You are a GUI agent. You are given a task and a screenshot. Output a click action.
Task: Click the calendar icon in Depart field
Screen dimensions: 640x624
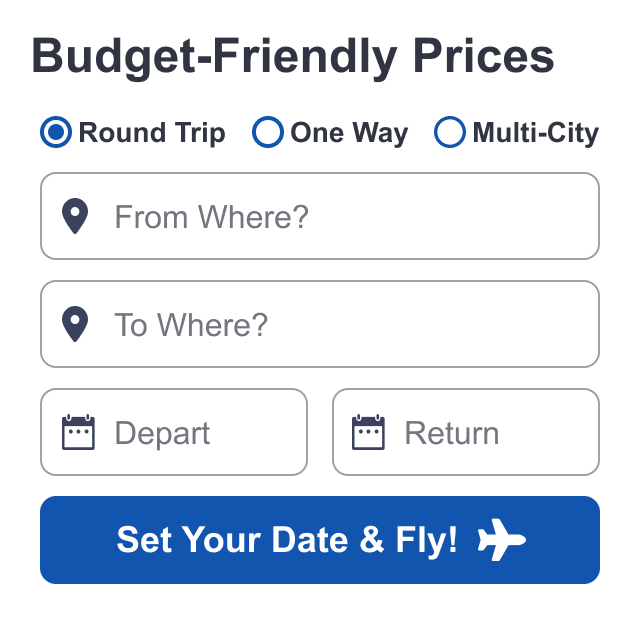[78, 432]
